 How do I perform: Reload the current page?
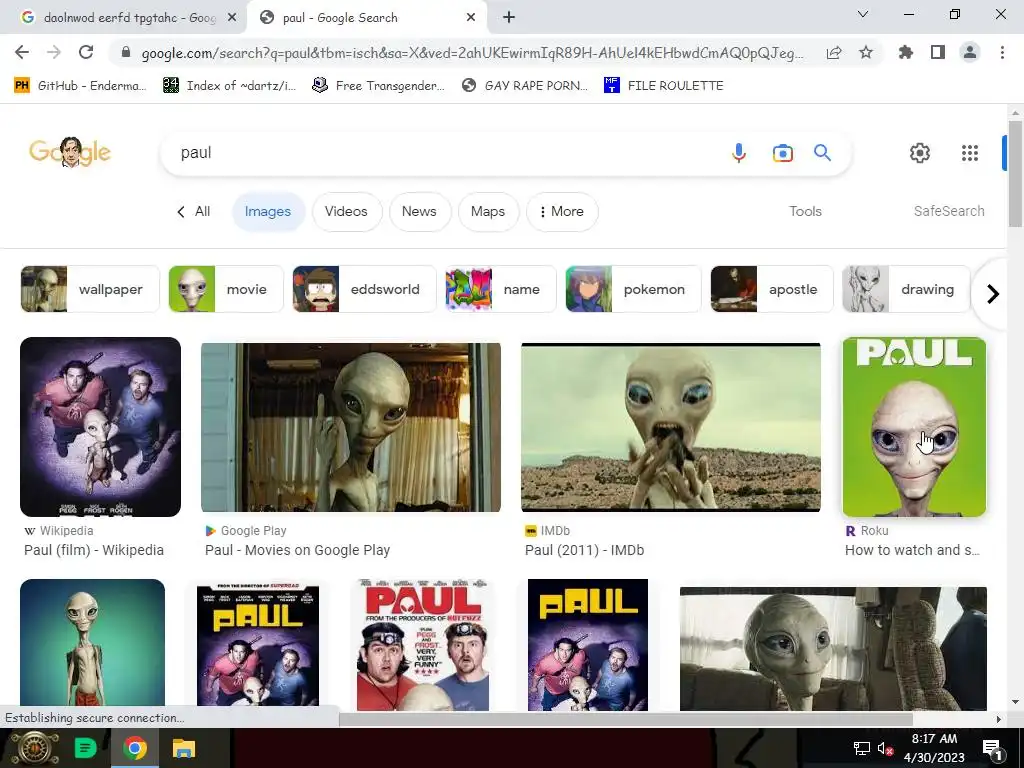pos(86,52)
